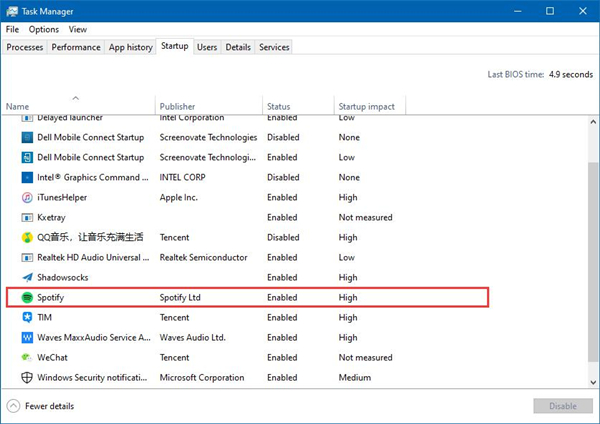
Task: Click the Shadowsocks paper plane icon
Action: pyautogui.click(x=27, y=277)
